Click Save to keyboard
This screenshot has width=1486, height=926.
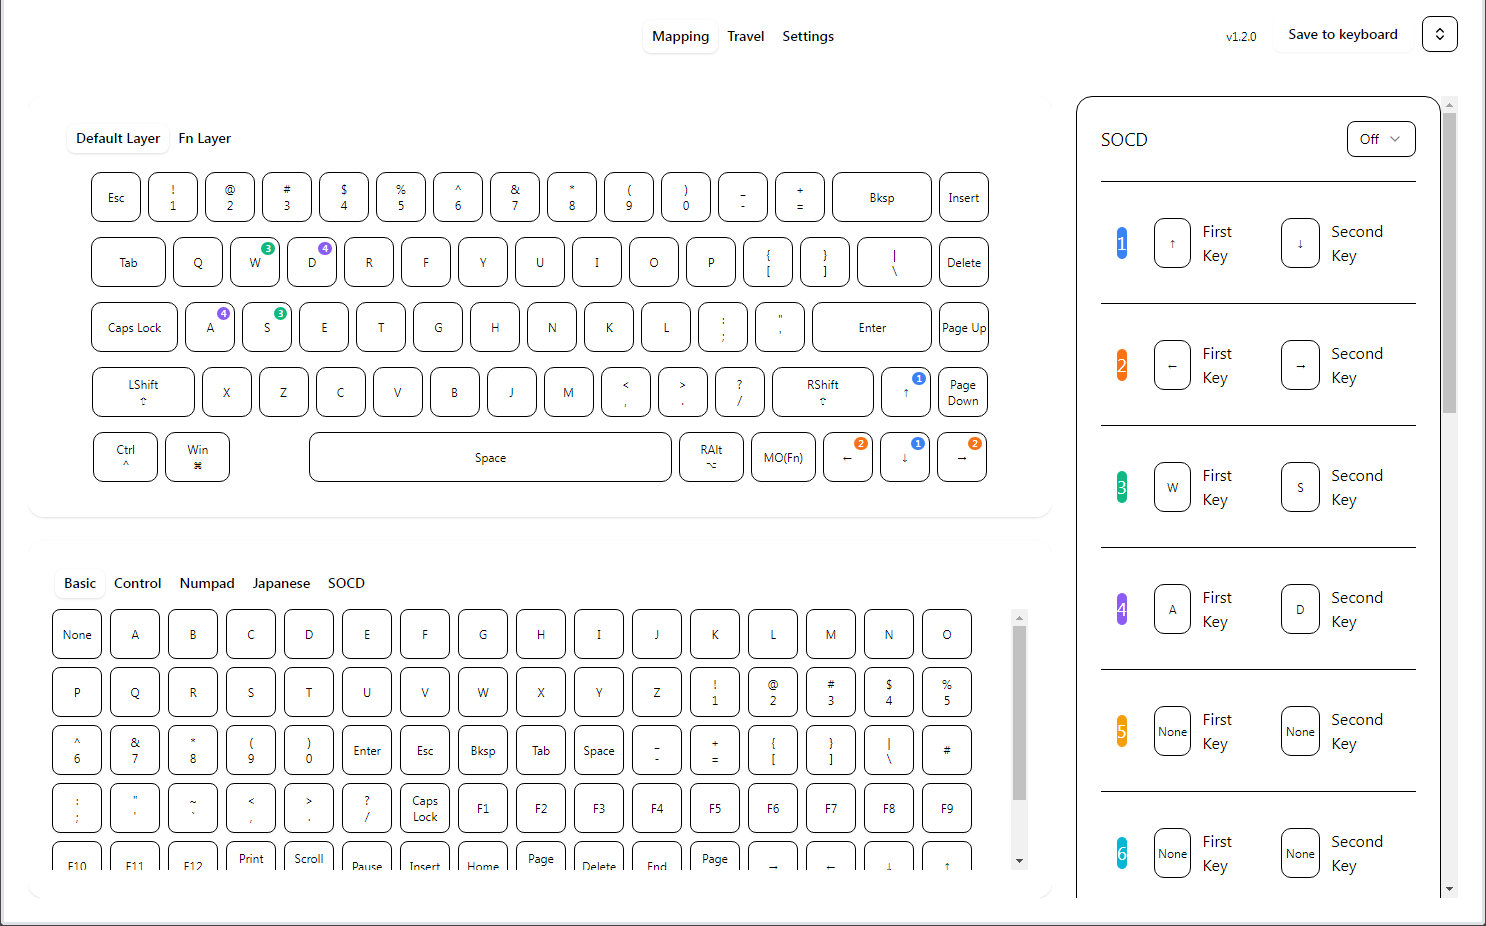[1342, 34]
